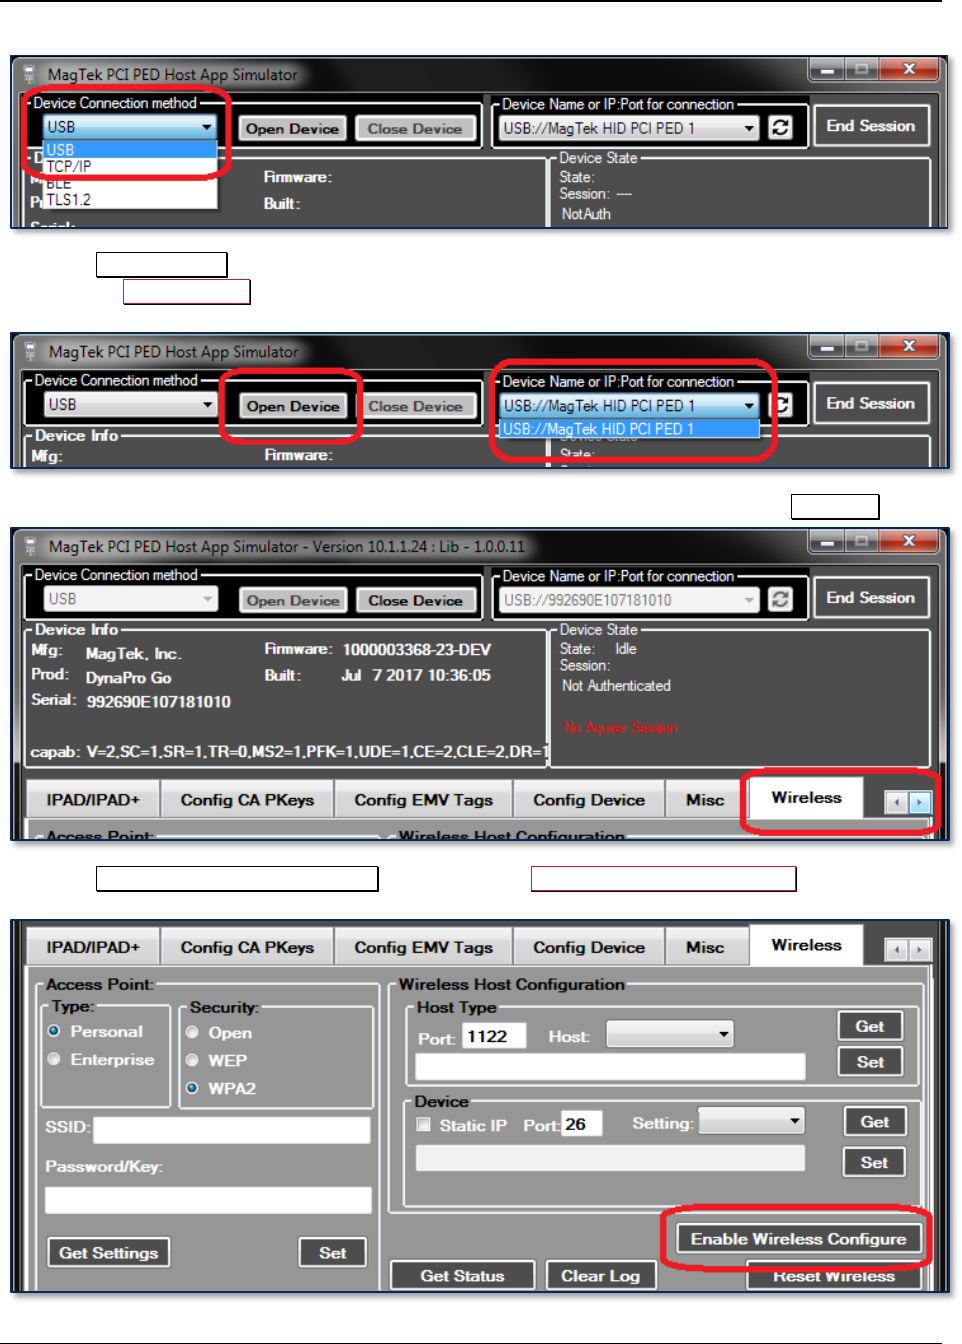Open Config EMV Tags tab below the capab line
Image resolution: width=962 pixels, height=1344 pixels.
click(x=423, y=800)
